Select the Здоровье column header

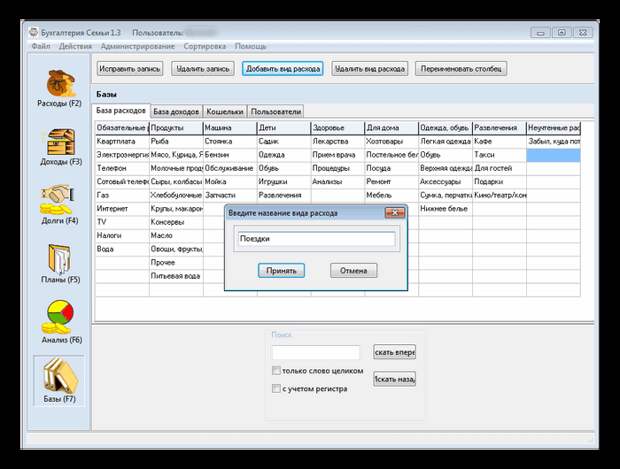tap(338, 128)
